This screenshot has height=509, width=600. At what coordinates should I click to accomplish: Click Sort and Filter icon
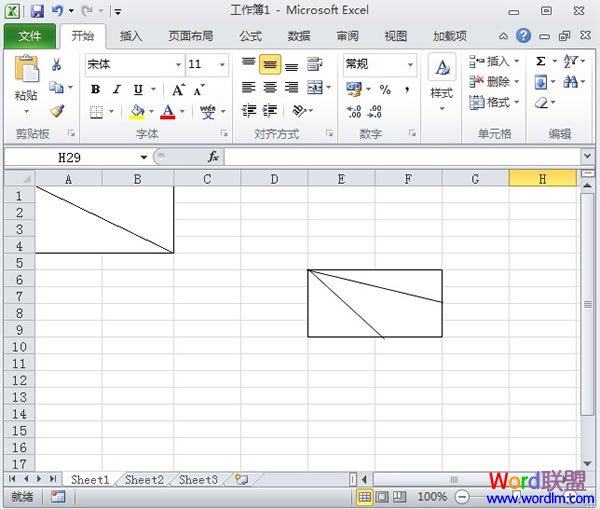pyautogui.click(x=570, y=61)
